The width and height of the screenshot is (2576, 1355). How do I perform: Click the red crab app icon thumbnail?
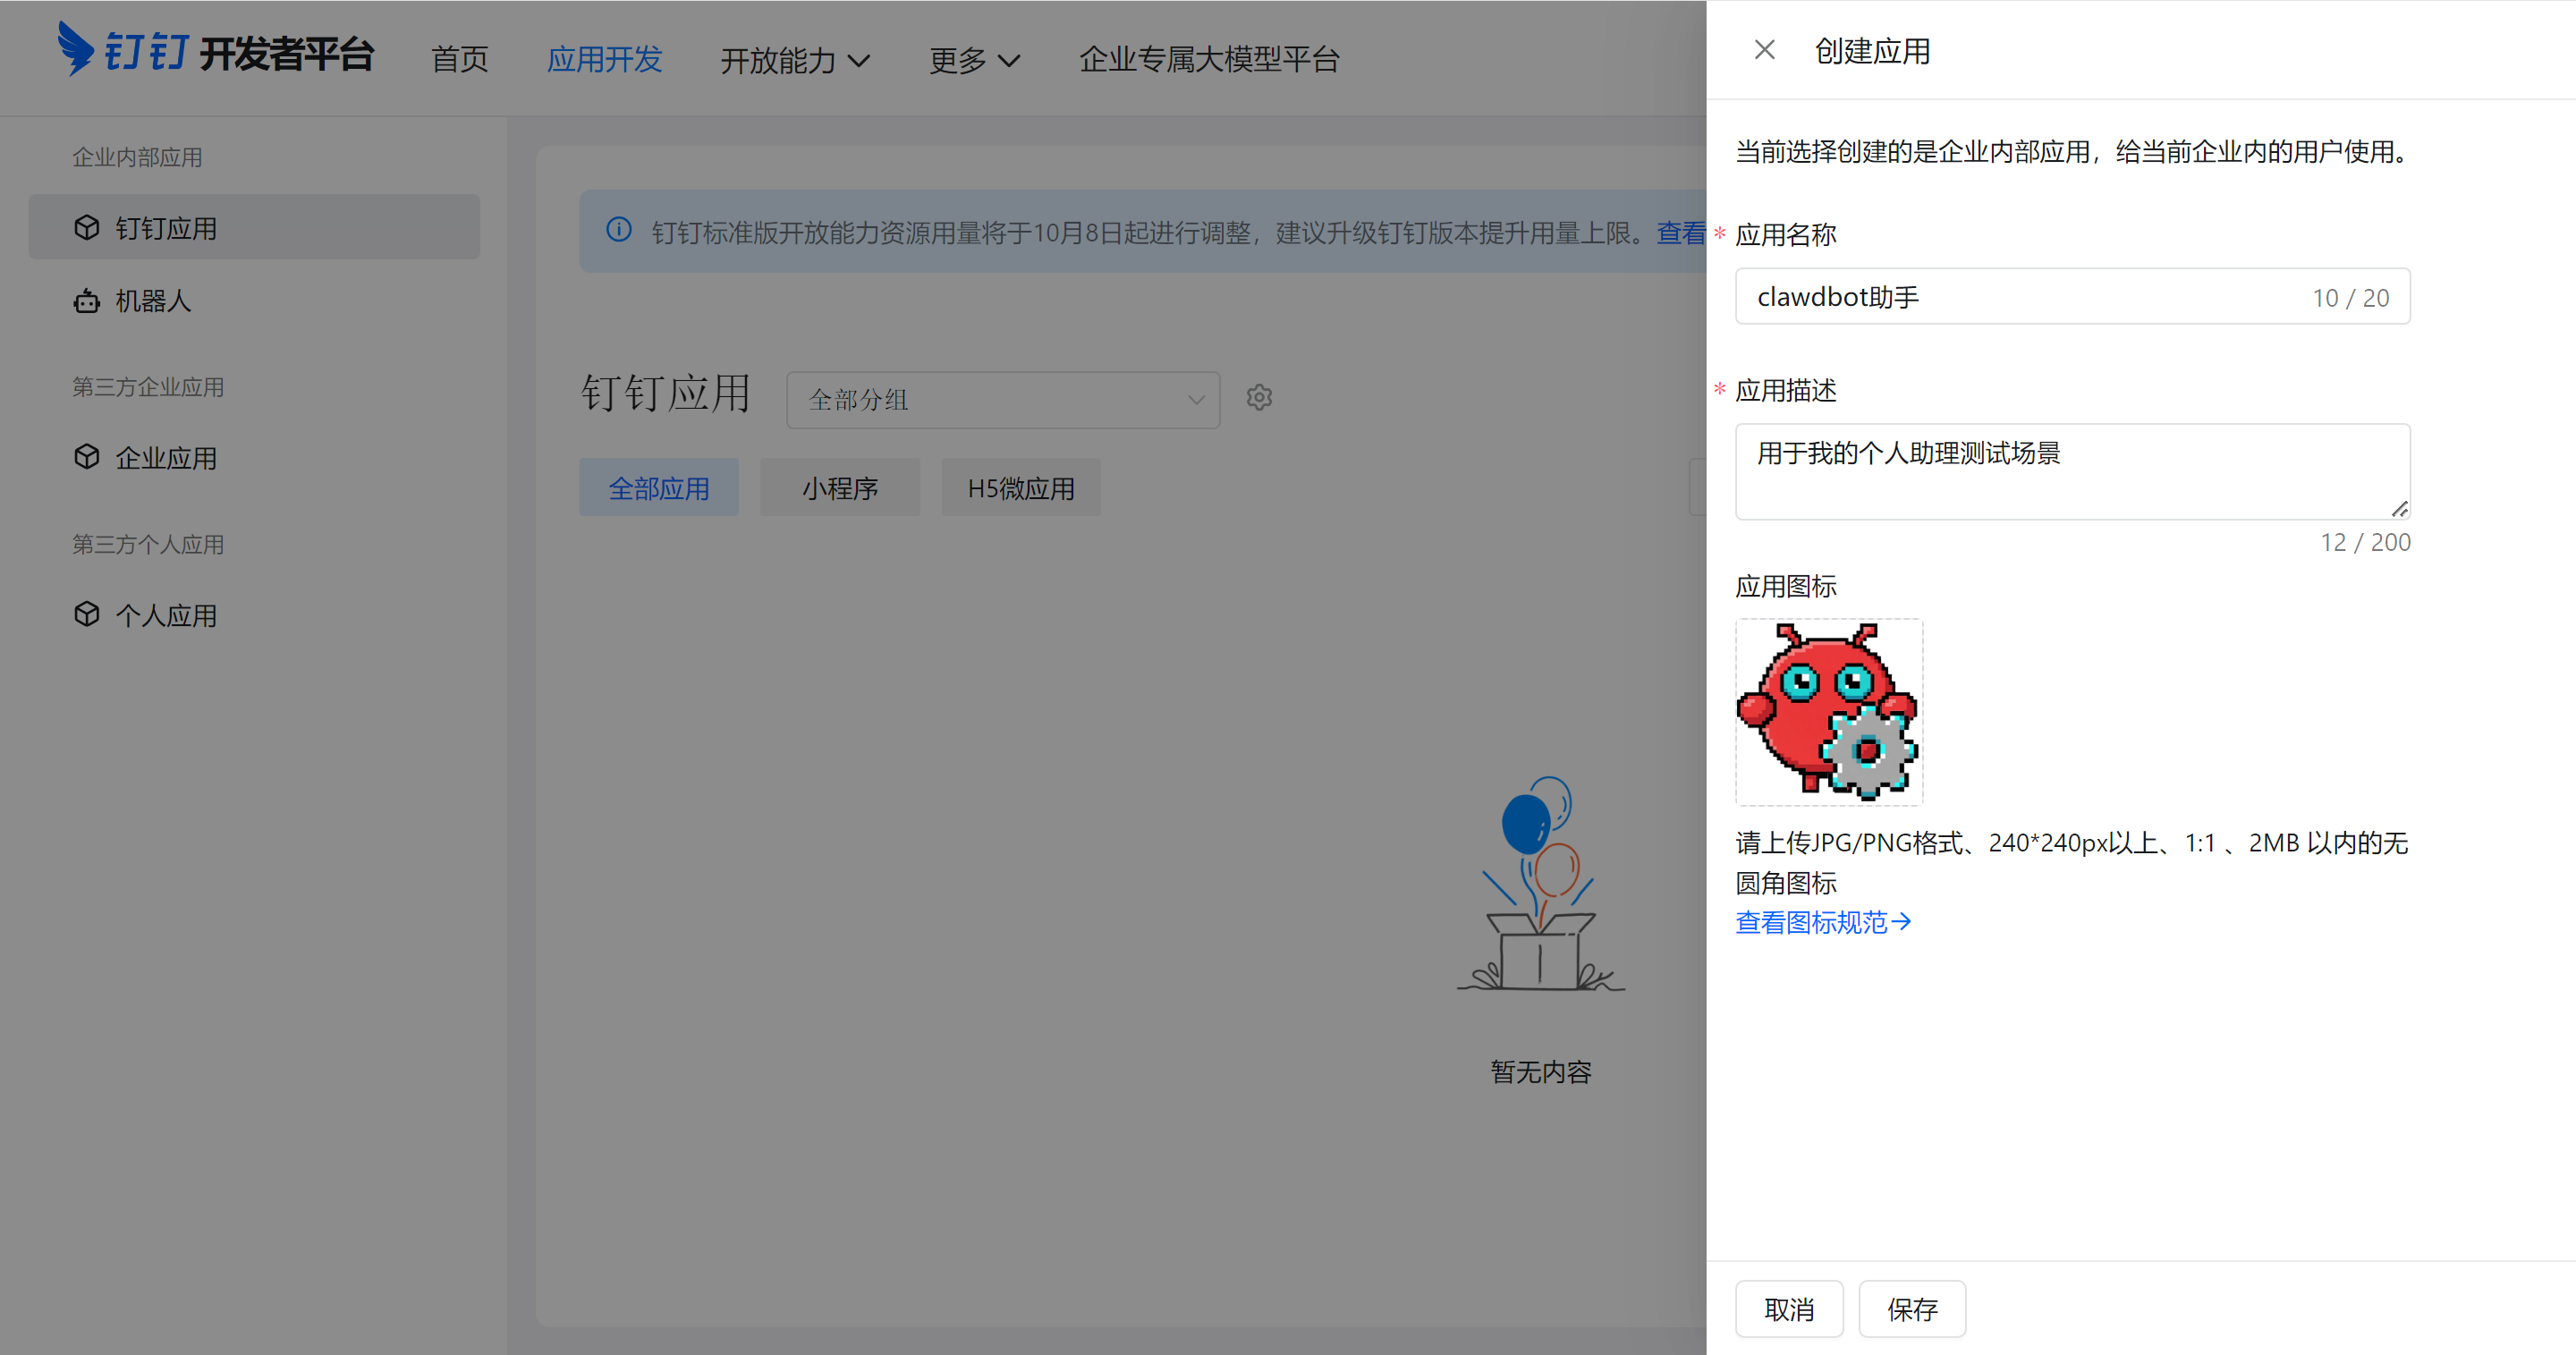1828,712
